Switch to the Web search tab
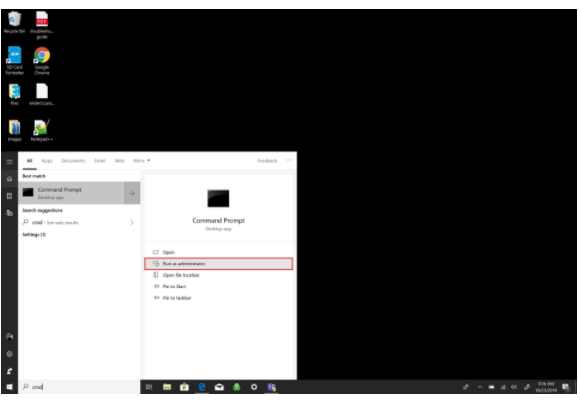The width and height of the screenshot is (580, 403). pos(119,161)
